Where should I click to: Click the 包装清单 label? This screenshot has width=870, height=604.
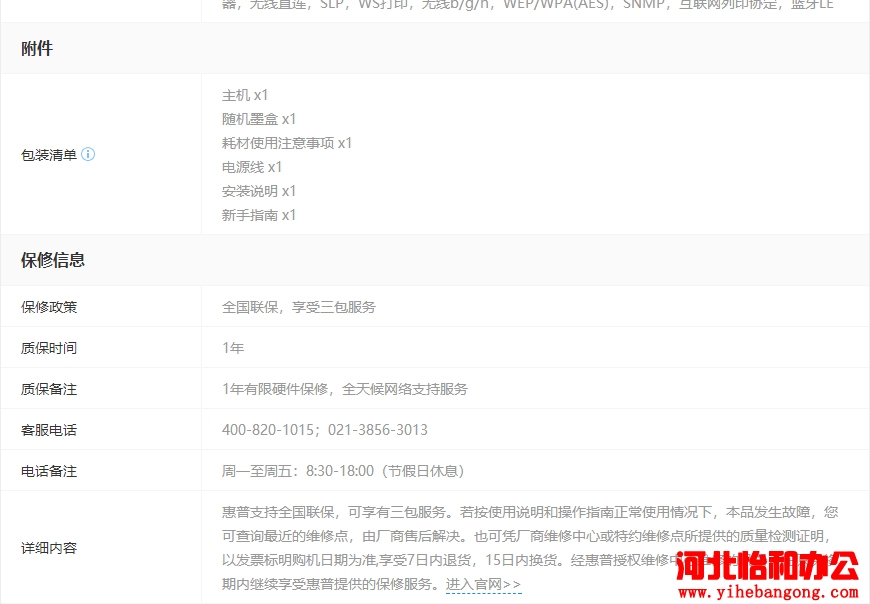coord(49,155)
